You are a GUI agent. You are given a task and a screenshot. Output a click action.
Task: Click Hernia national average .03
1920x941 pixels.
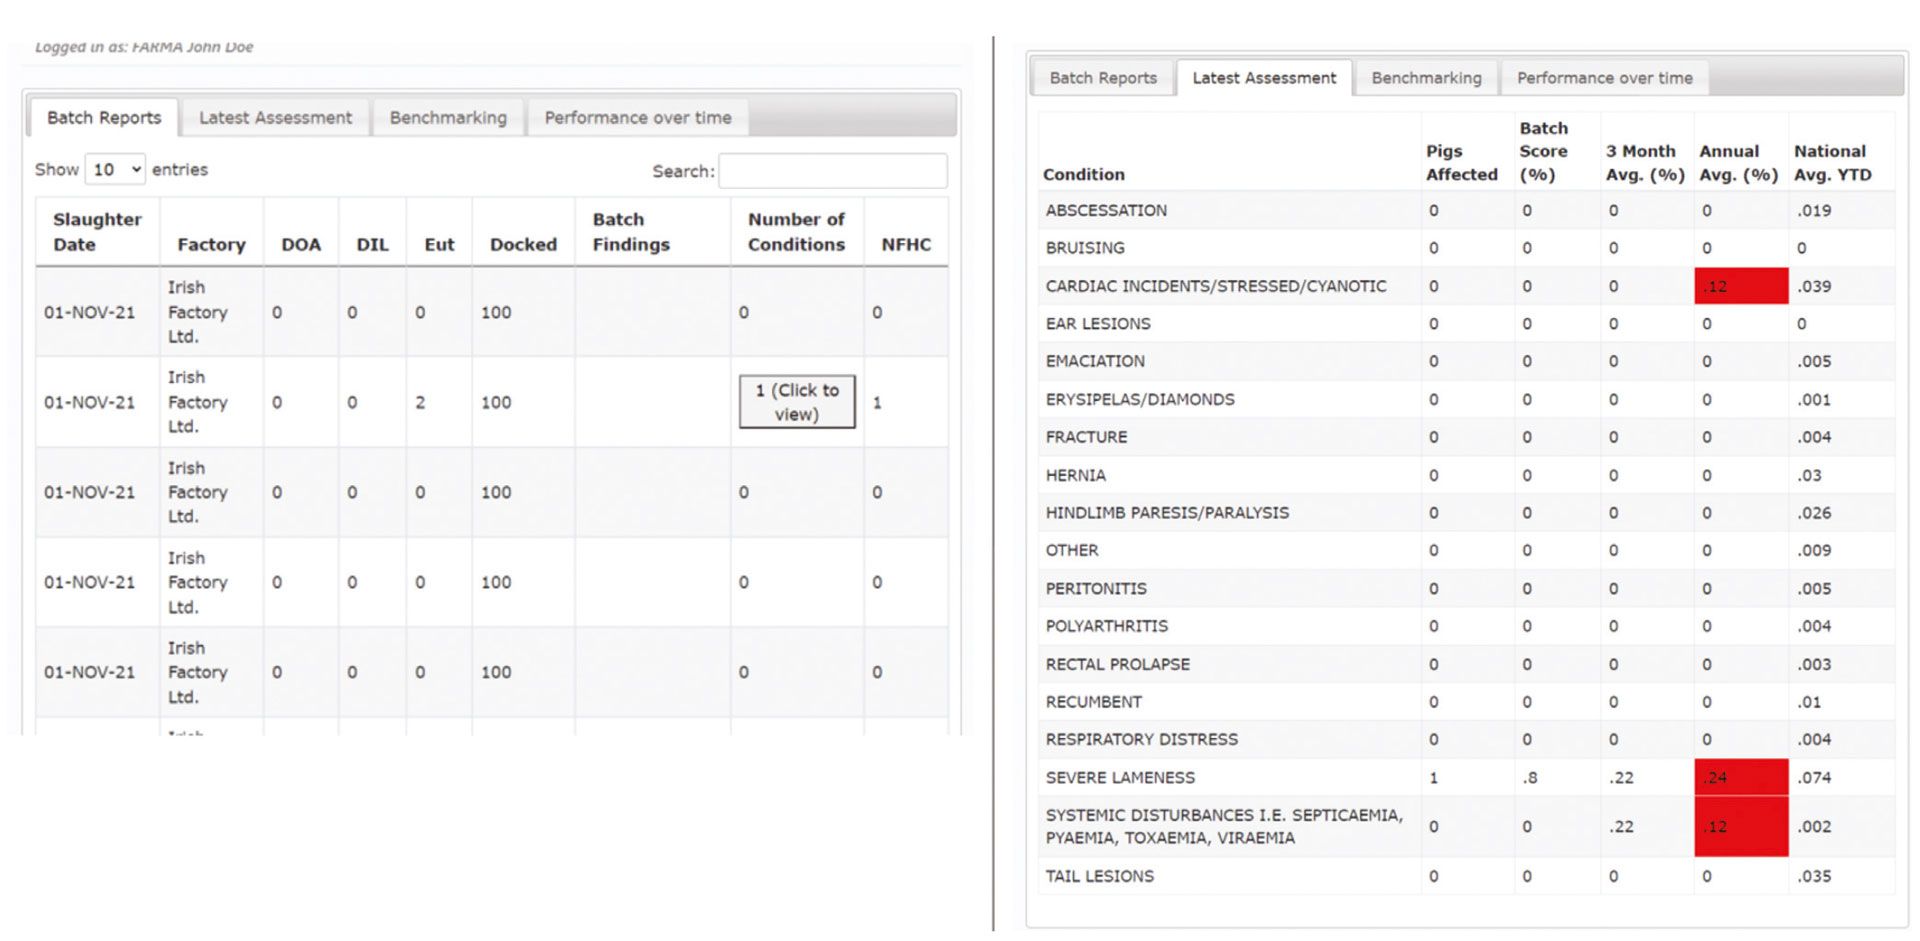click(x=1809, y=475)
